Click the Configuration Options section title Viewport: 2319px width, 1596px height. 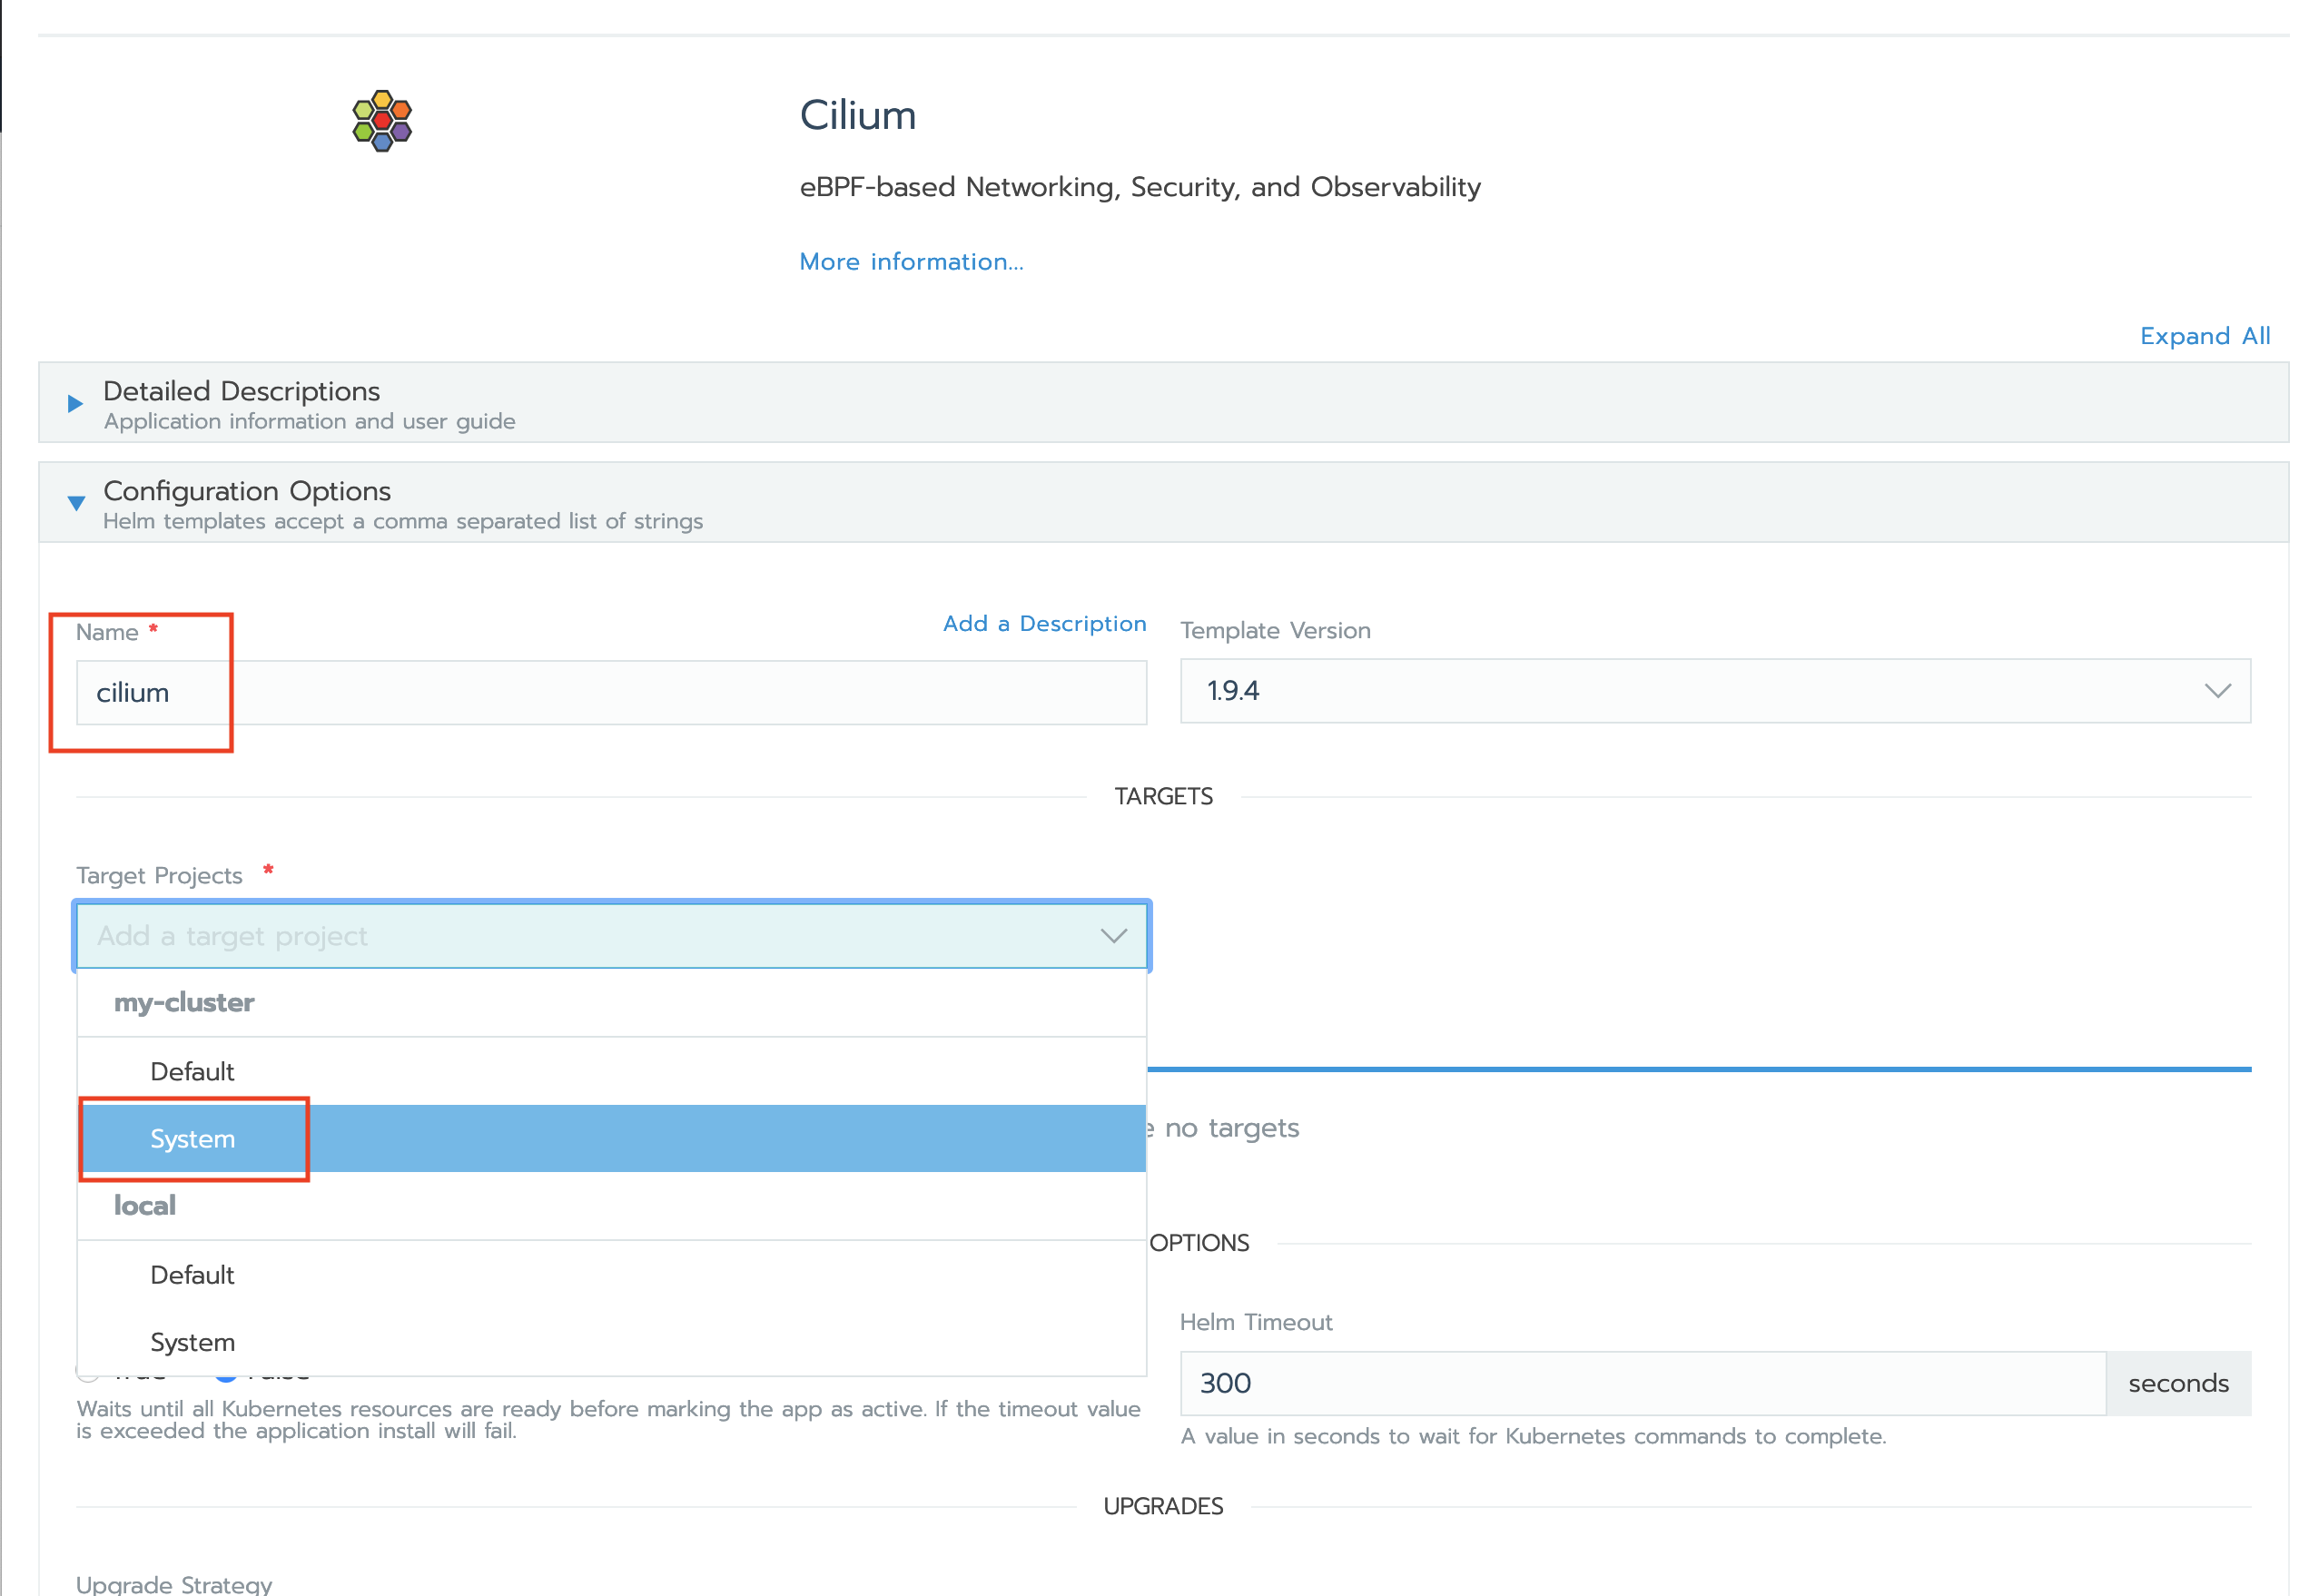pos(247,491)
